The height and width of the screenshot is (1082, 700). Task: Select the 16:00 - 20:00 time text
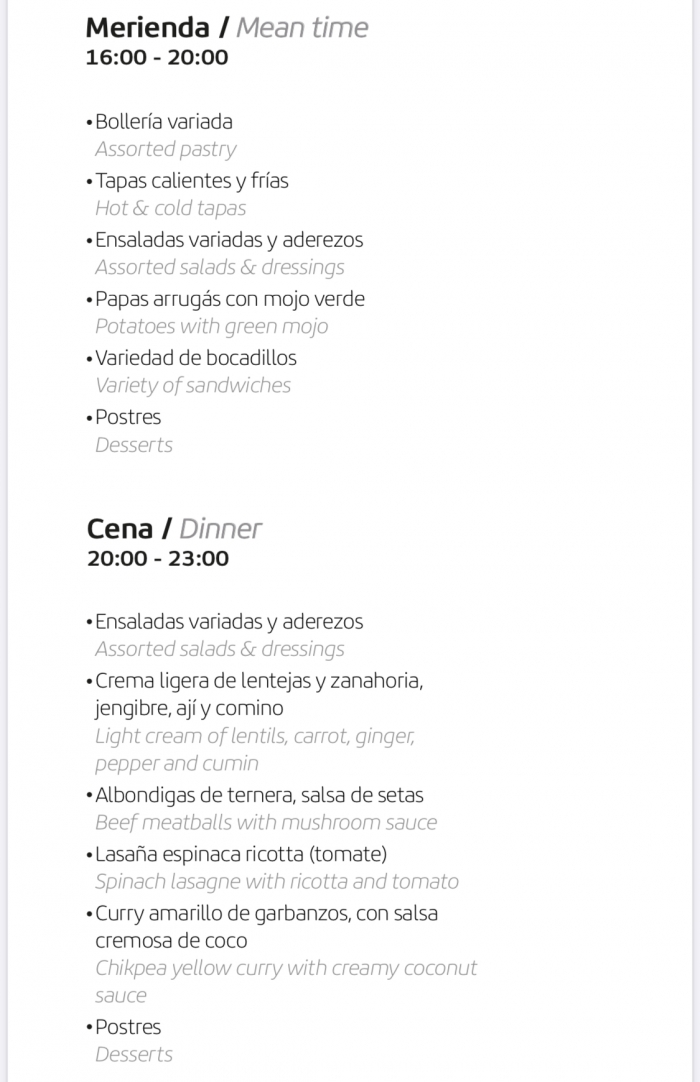[157, 57]
